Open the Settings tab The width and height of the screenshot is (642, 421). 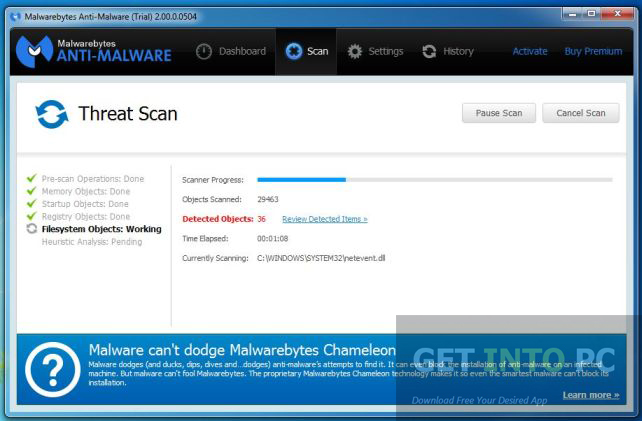coord(375,51)
